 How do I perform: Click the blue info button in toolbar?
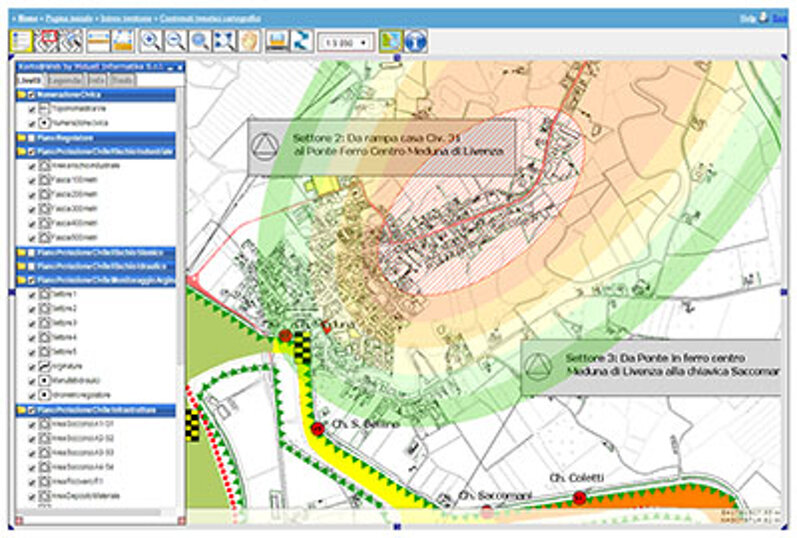tap(416, 41)
